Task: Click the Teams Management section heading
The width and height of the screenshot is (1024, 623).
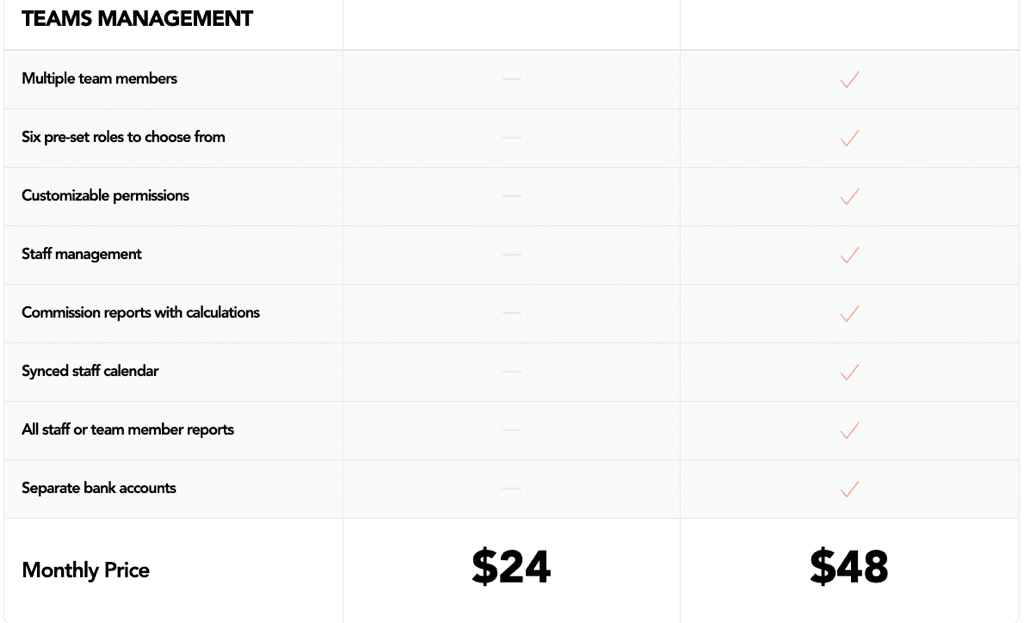Action: pyautogui.click(x=137, y=19)
